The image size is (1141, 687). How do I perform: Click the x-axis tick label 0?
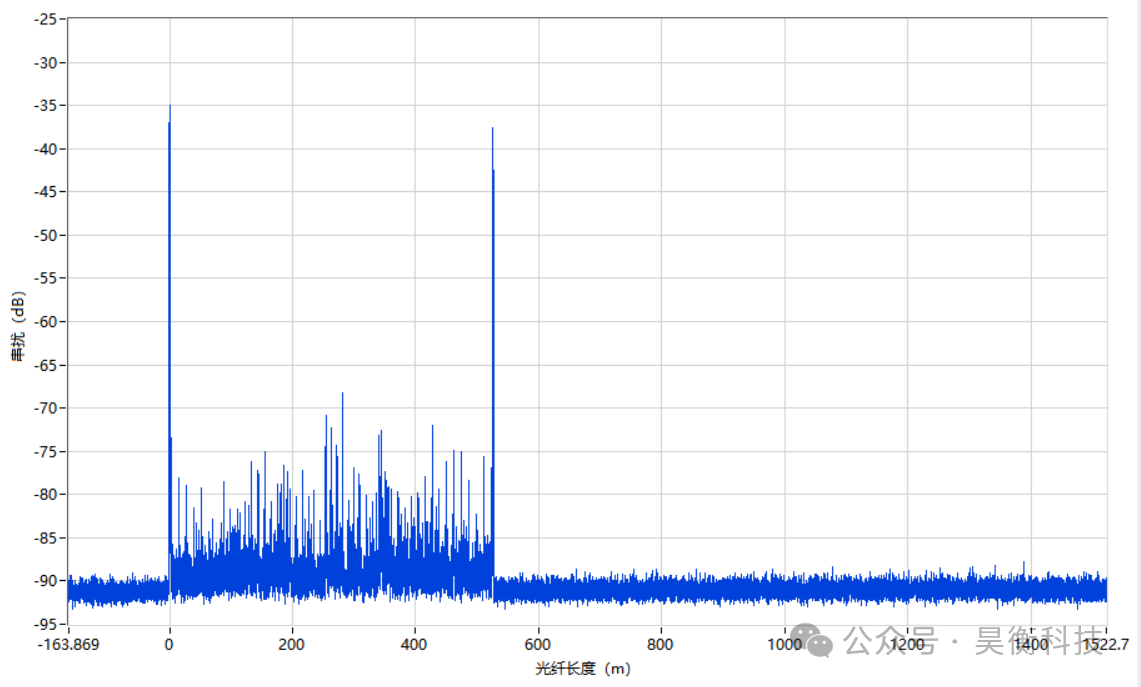[169, 645]
